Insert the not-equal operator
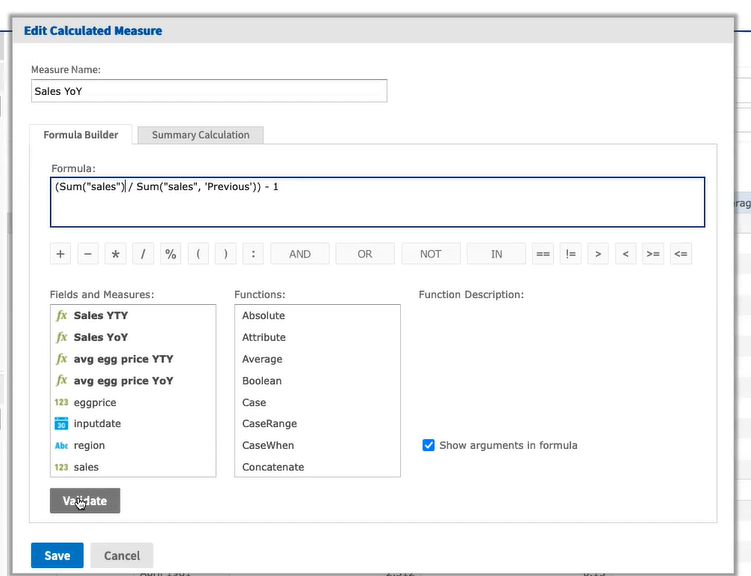 570,254
